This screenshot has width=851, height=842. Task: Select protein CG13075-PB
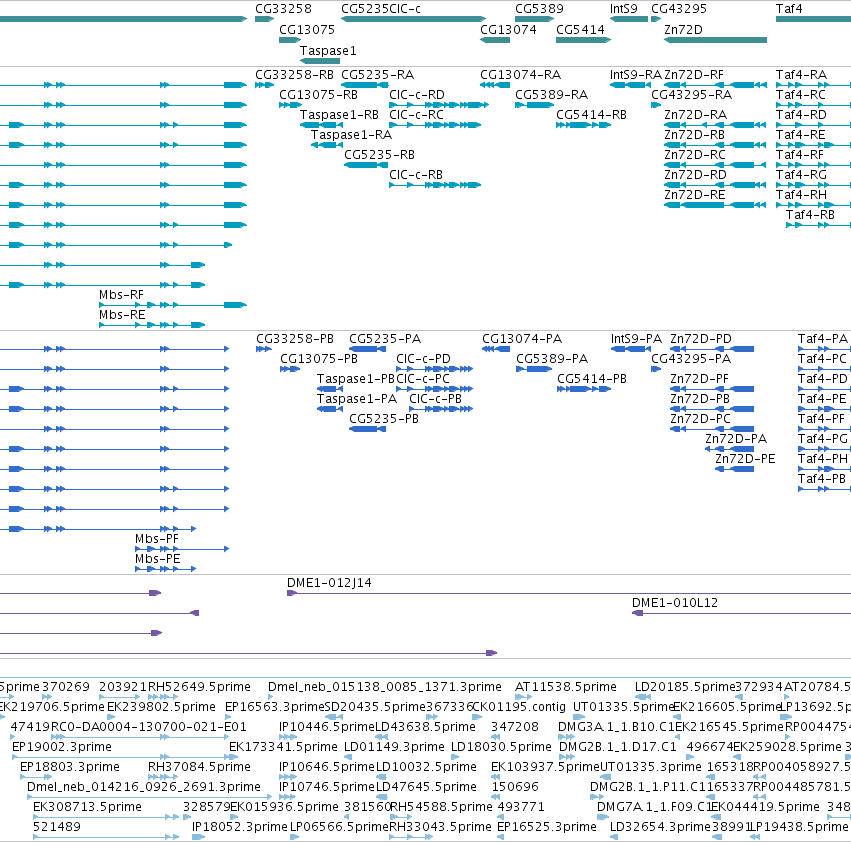coord(290,369)
